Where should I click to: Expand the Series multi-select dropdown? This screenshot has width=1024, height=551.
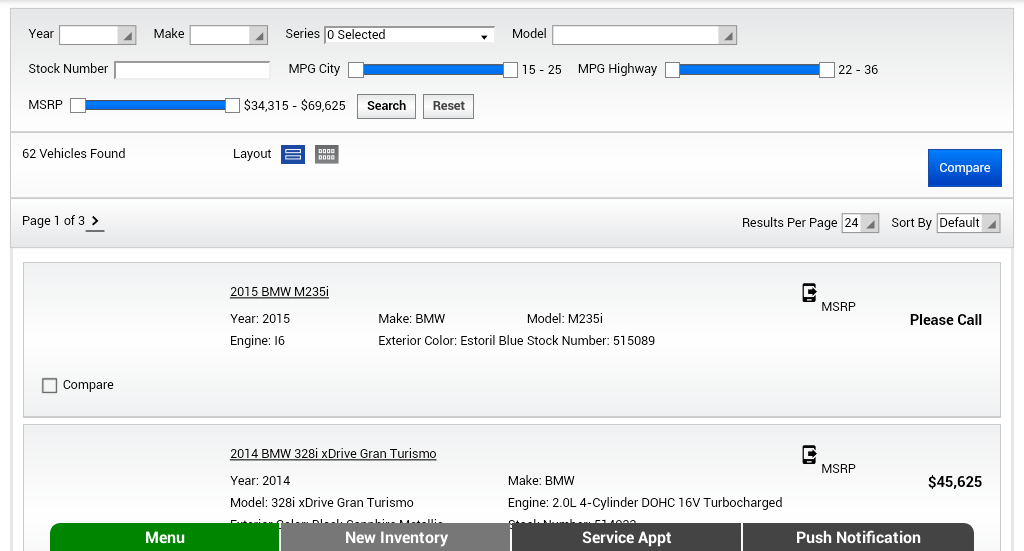click(x=409, y=35)
